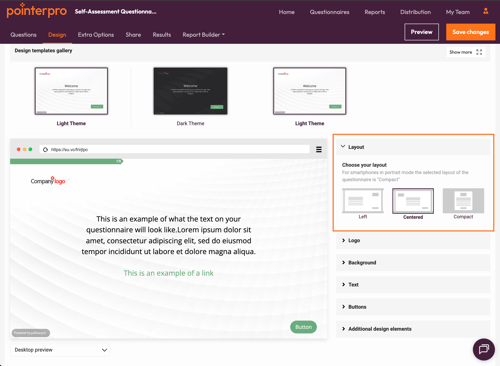Image resolution: width=500 pixels, height=366 pixels.
Task: Click the Powered by pointerpro badge
Action: 31,333
